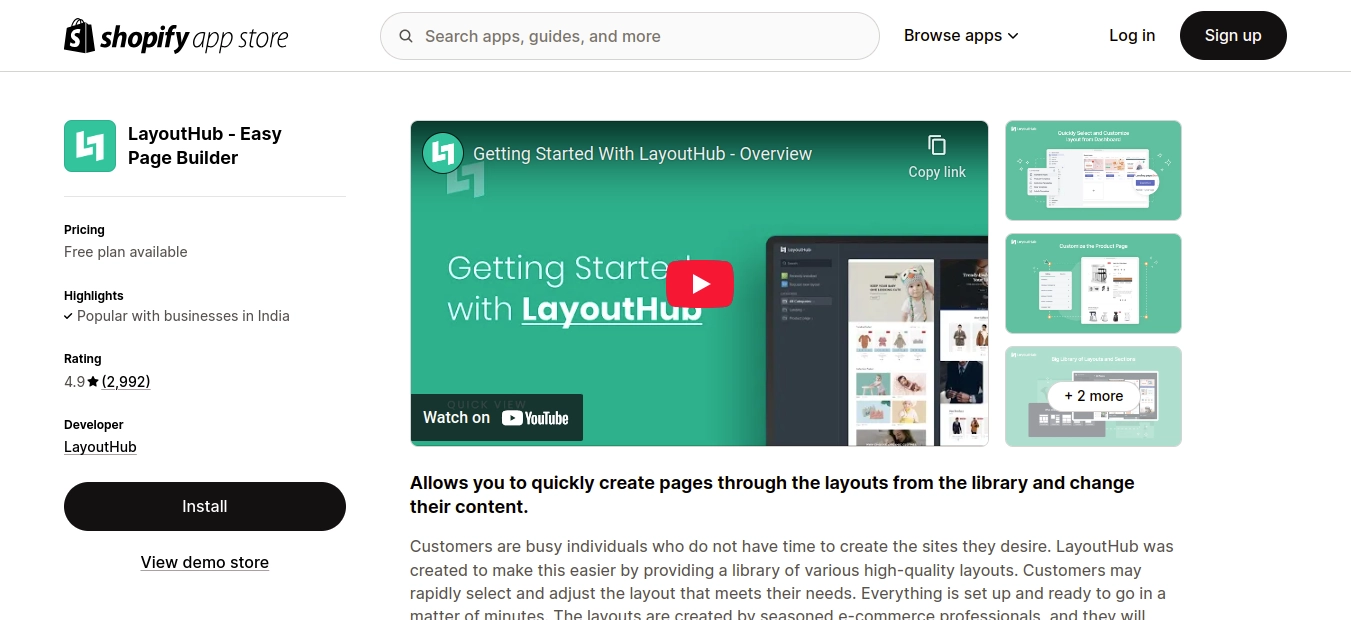Click the Shopify app store logo
This screenshot has width=1351, height=620.
point(175,35)
